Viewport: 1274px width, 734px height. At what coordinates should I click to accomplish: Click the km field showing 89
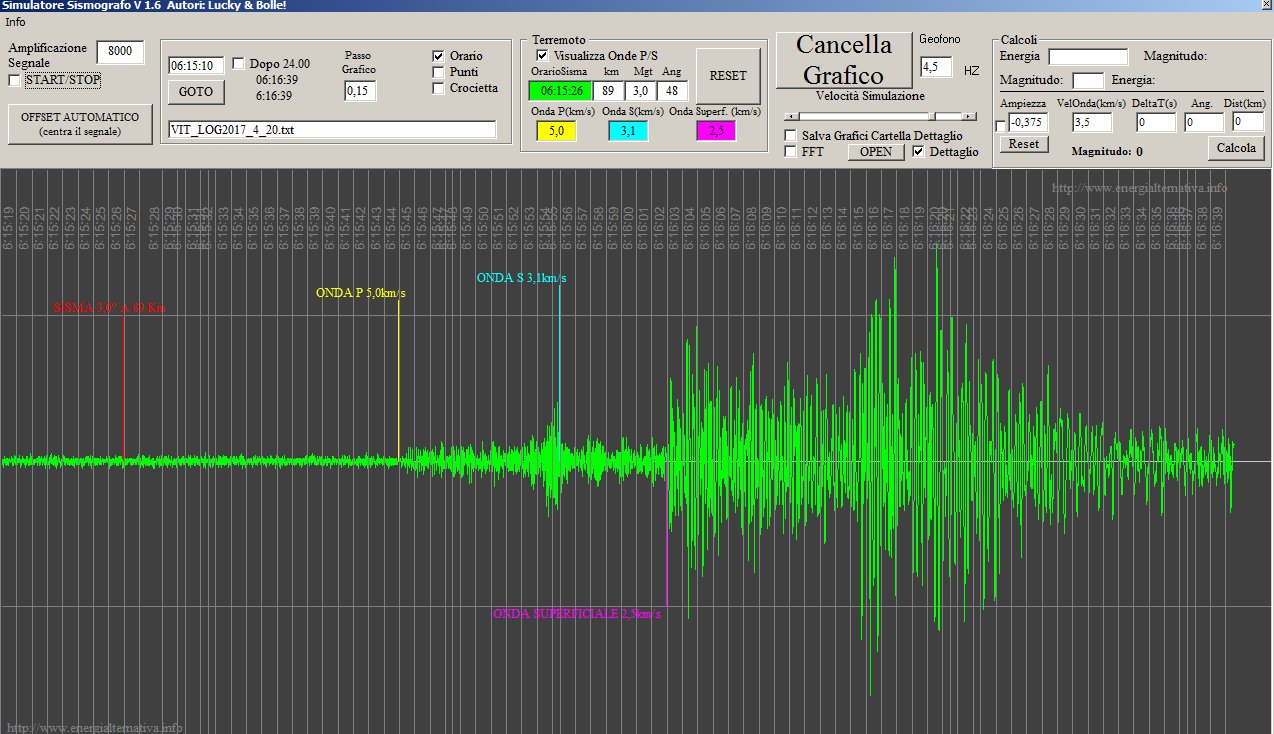click(x=608, y=90)
